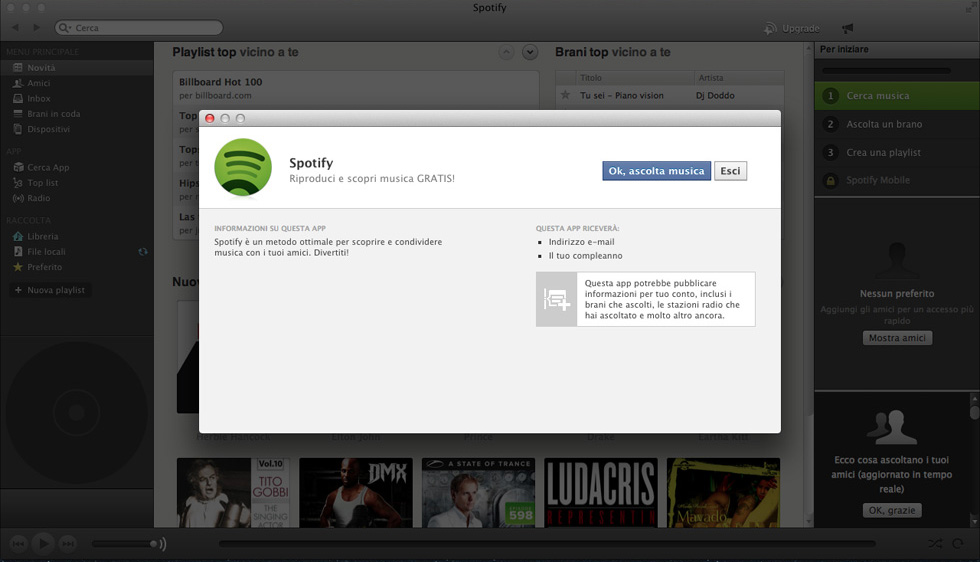The width and height of the screenshot is (980, 562).
Task: Select Libreria in the sidebar
Action: click(x=43, y=236)
